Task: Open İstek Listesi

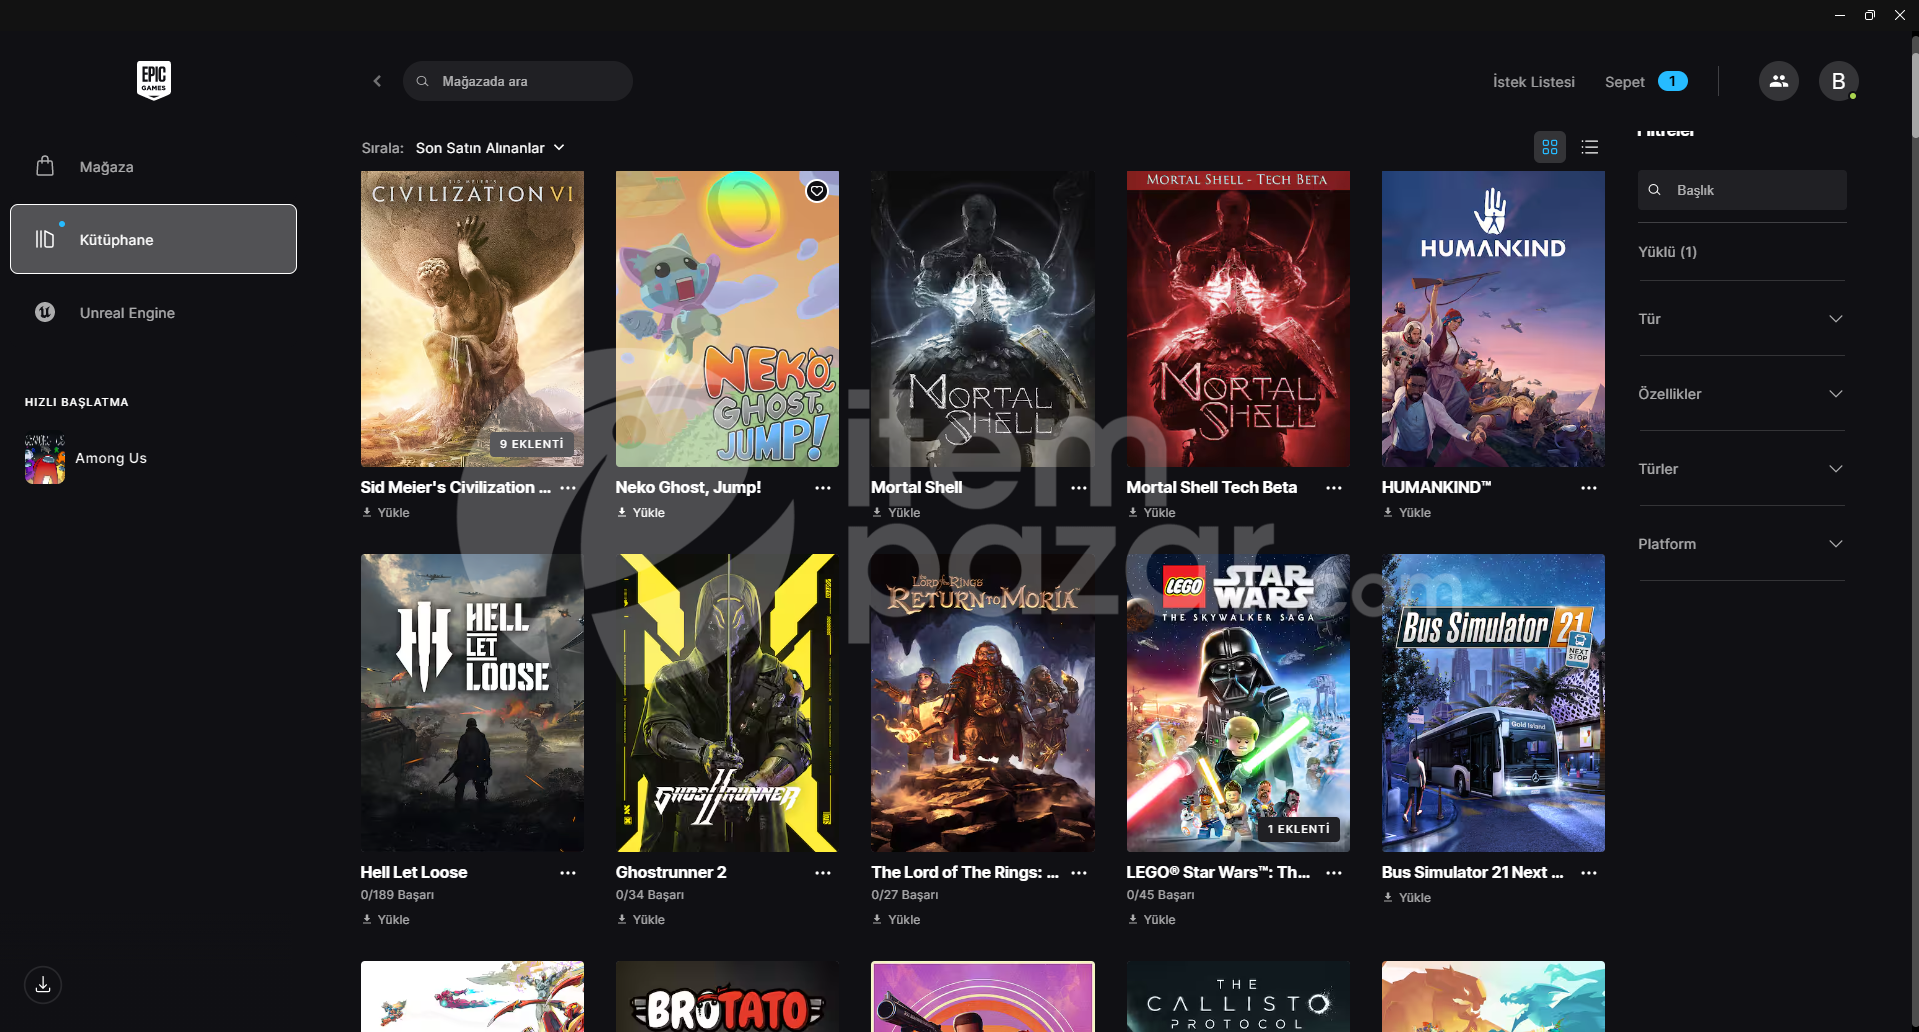Action: 1533,82
